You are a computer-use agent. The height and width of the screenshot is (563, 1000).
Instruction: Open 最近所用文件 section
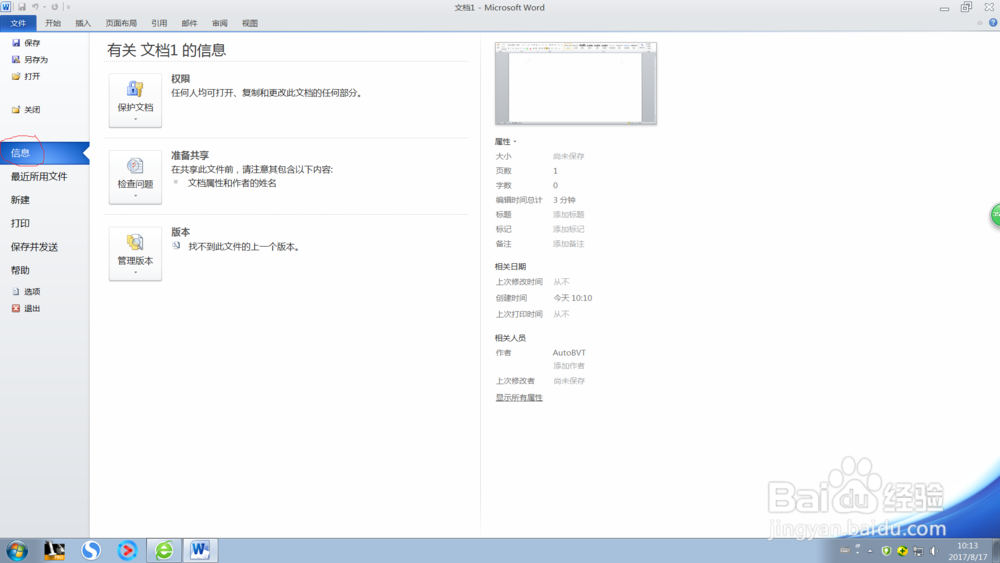pos(39,177)
